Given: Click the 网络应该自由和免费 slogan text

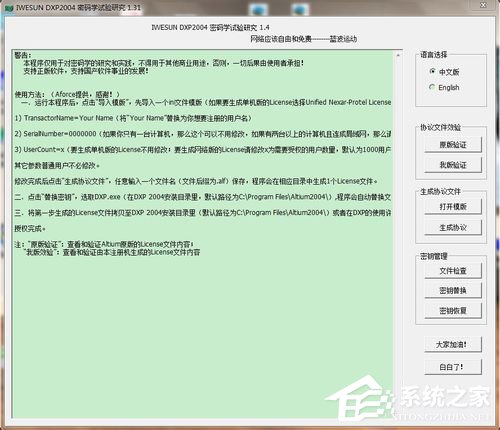Looking at the screenshot, I should pos(303,39).
